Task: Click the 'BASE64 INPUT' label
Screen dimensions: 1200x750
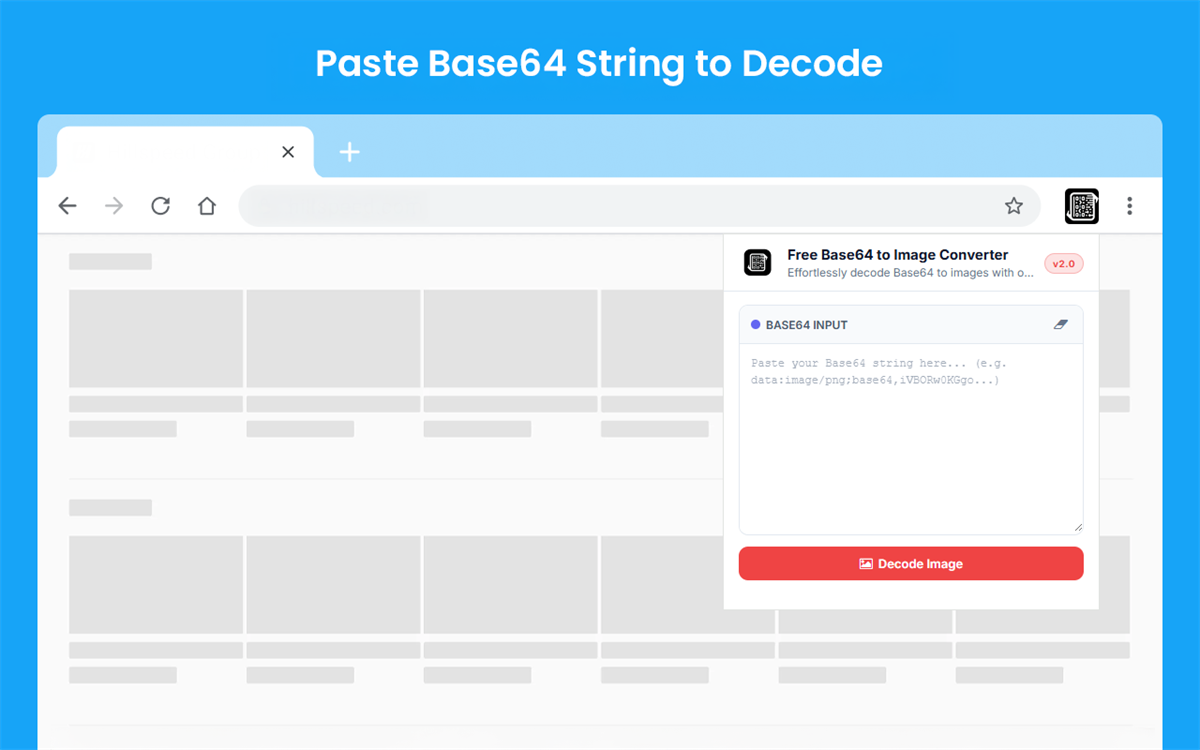Action: coord(807,325)
